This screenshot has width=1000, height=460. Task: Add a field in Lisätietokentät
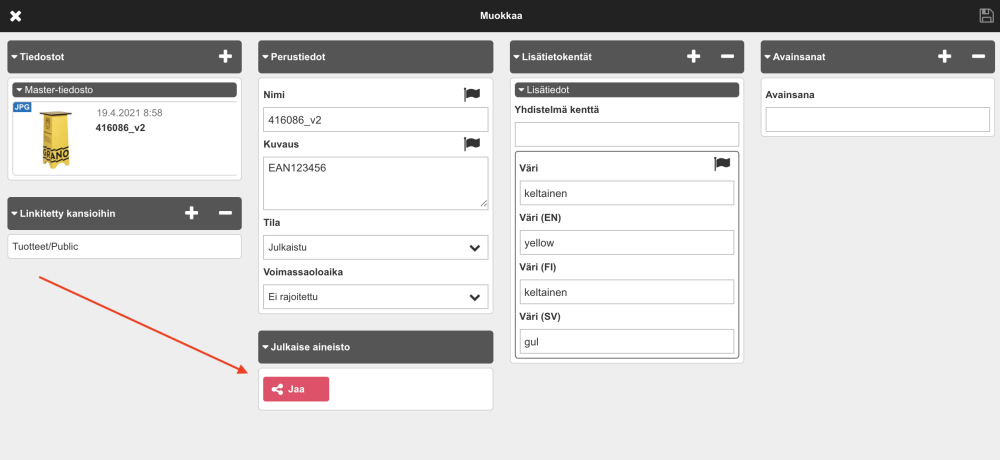point(694,57)
